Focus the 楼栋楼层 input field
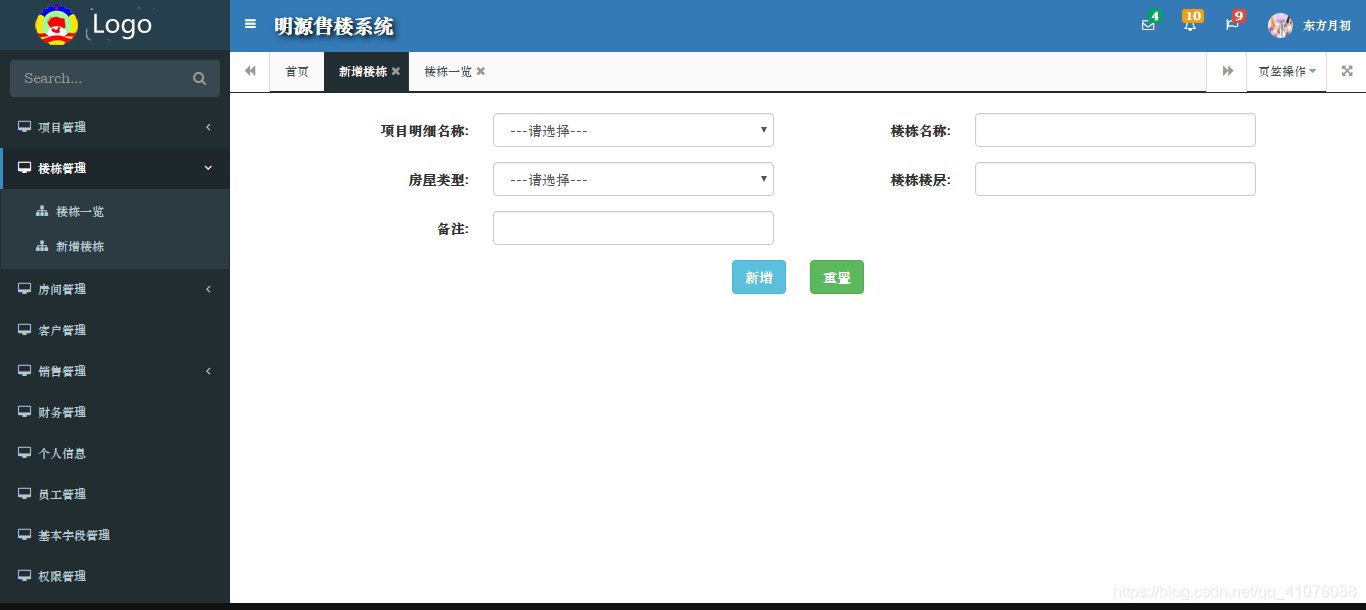The height and width of the screenshot is (610, 1366). coord(1115,179)
